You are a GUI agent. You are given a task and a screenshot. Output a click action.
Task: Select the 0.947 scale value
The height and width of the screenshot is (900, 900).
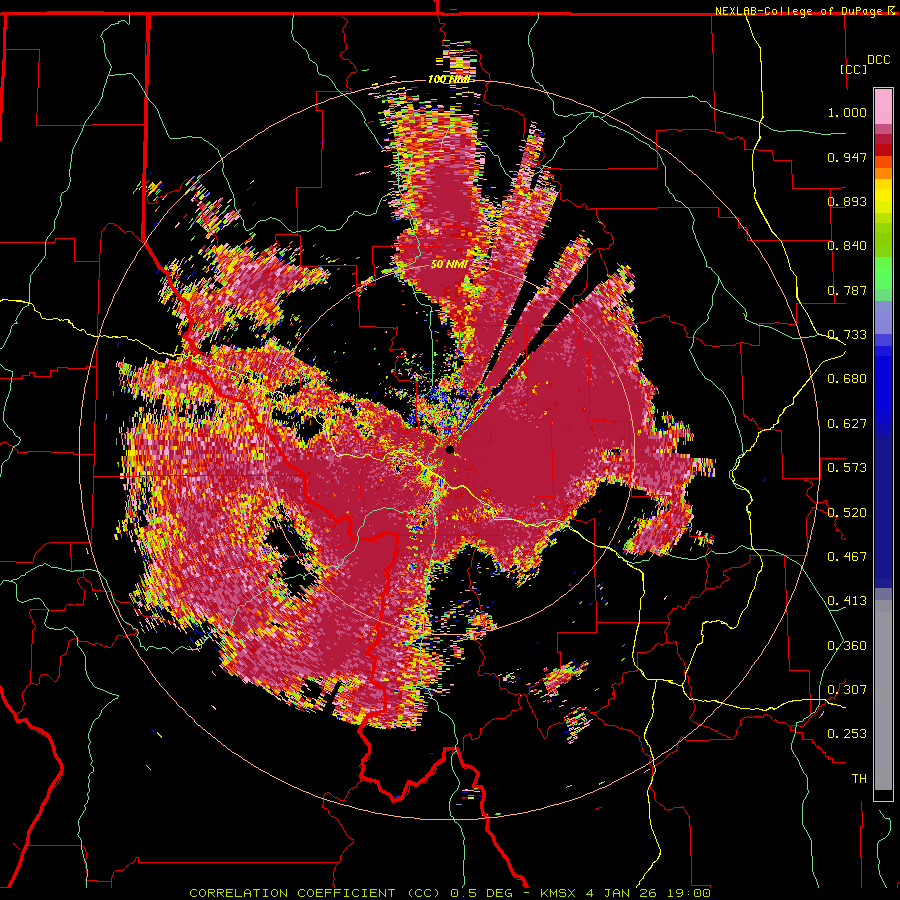(847, 157)
